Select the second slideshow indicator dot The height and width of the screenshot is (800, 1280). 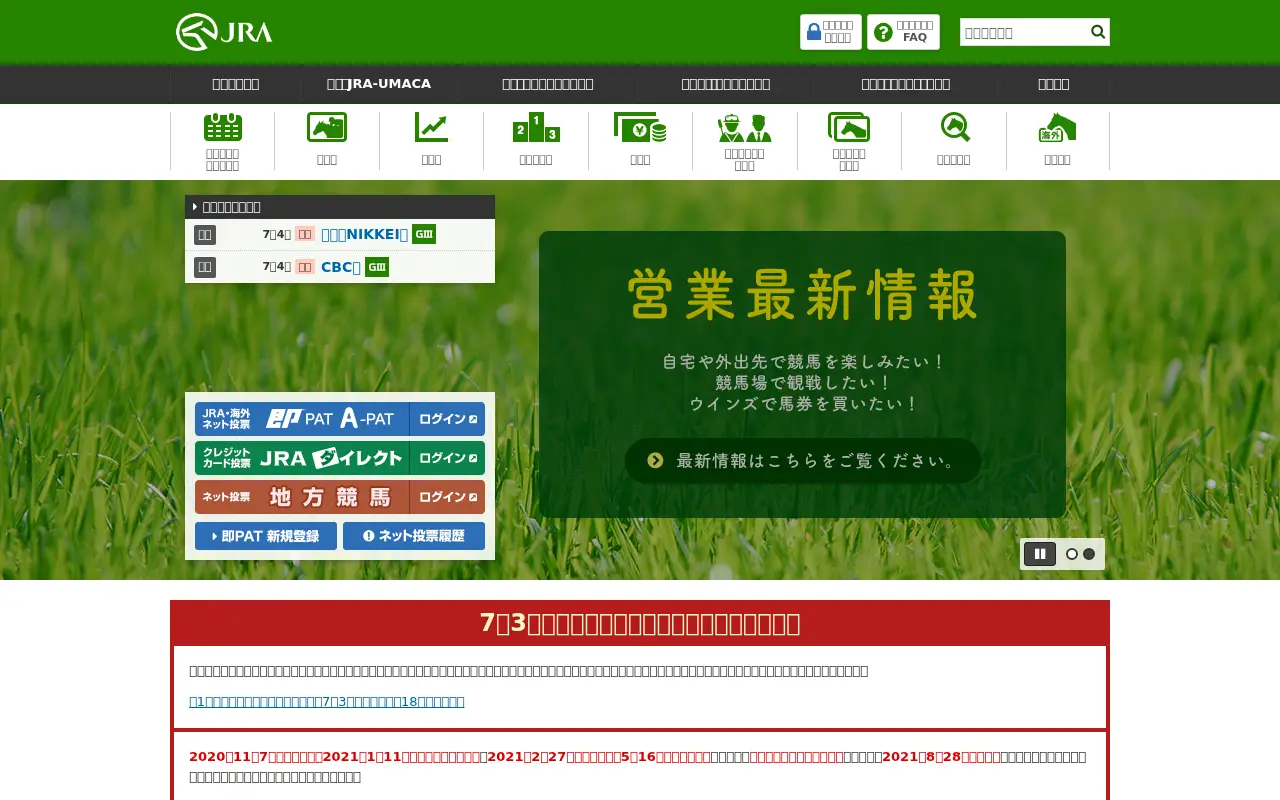click(1089, 554)
